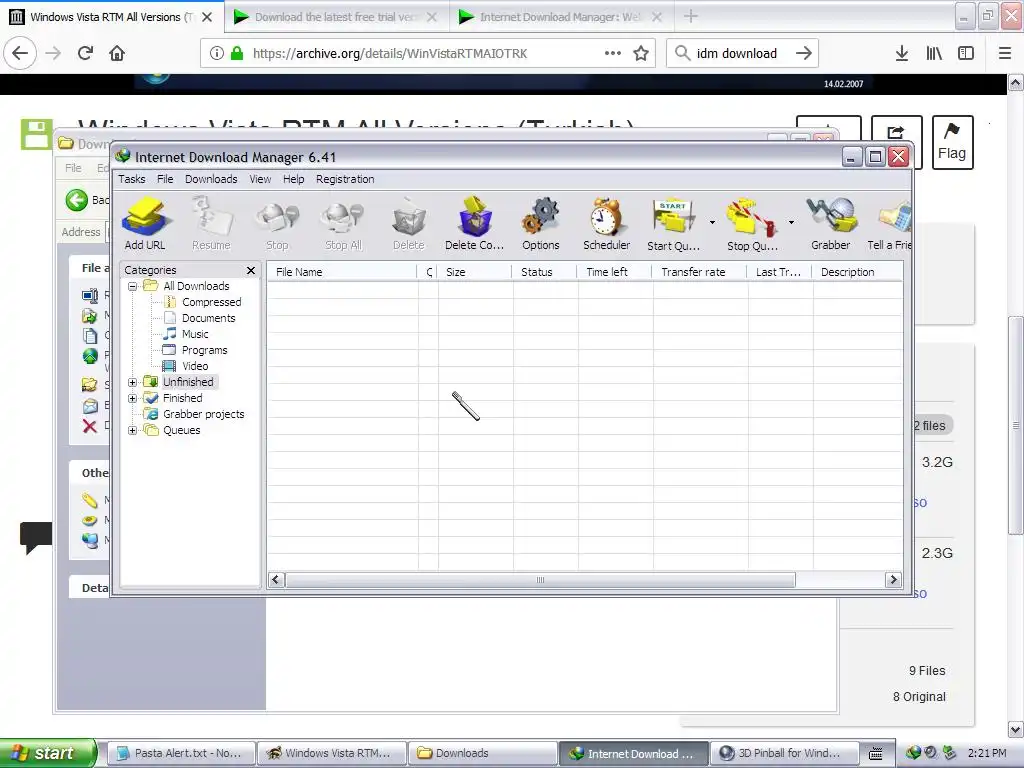Click the Delete Completed toolbar icon

(475, 224)
